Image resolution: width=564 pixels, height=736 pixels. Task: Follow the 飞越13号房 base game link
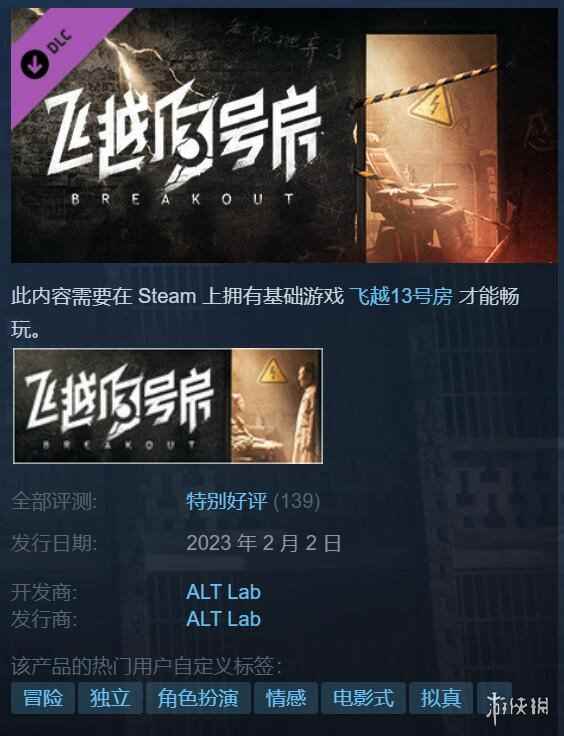[401, 297]
